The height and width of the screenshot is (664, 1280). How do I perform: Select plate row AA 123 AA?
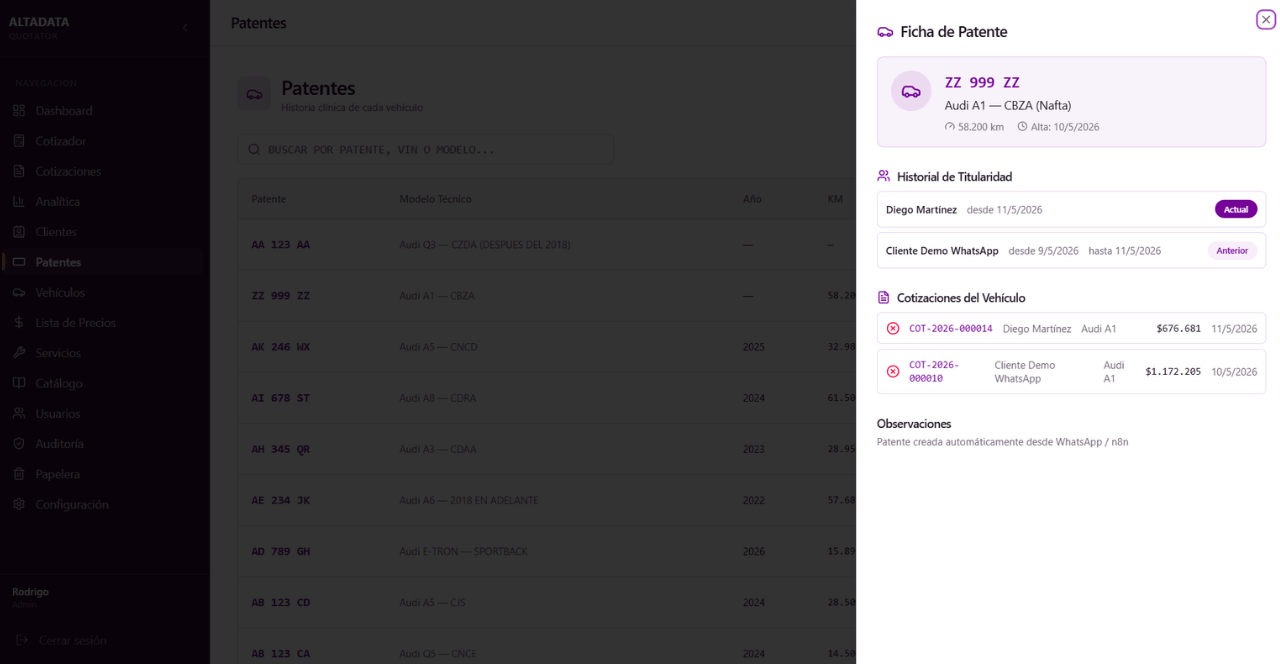pyautogui.click(x=546, y=245)
